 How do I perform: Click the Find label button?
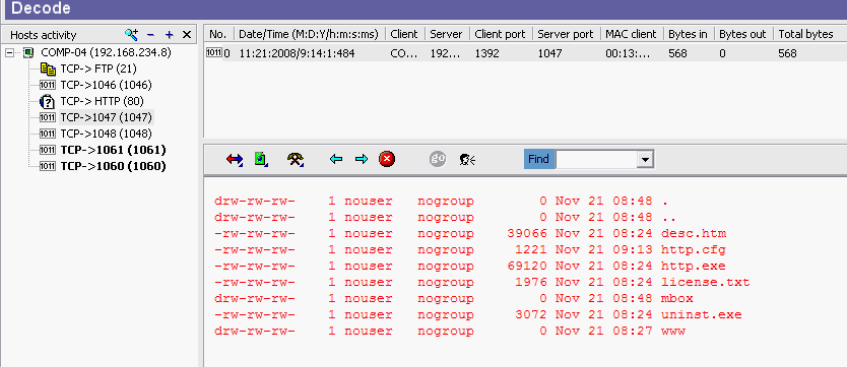539,159
